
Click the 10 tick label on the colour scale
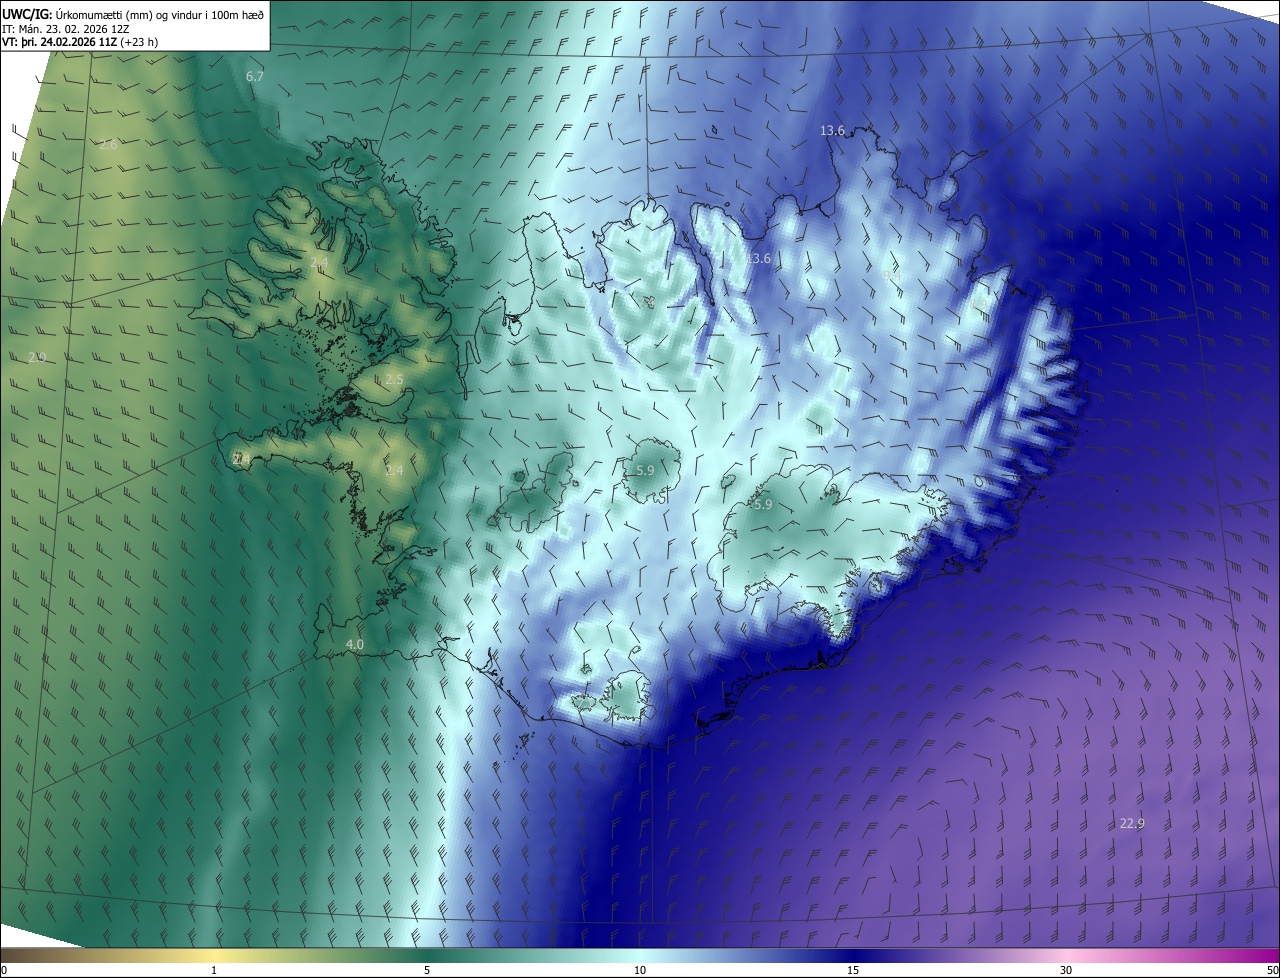point(640,971)
